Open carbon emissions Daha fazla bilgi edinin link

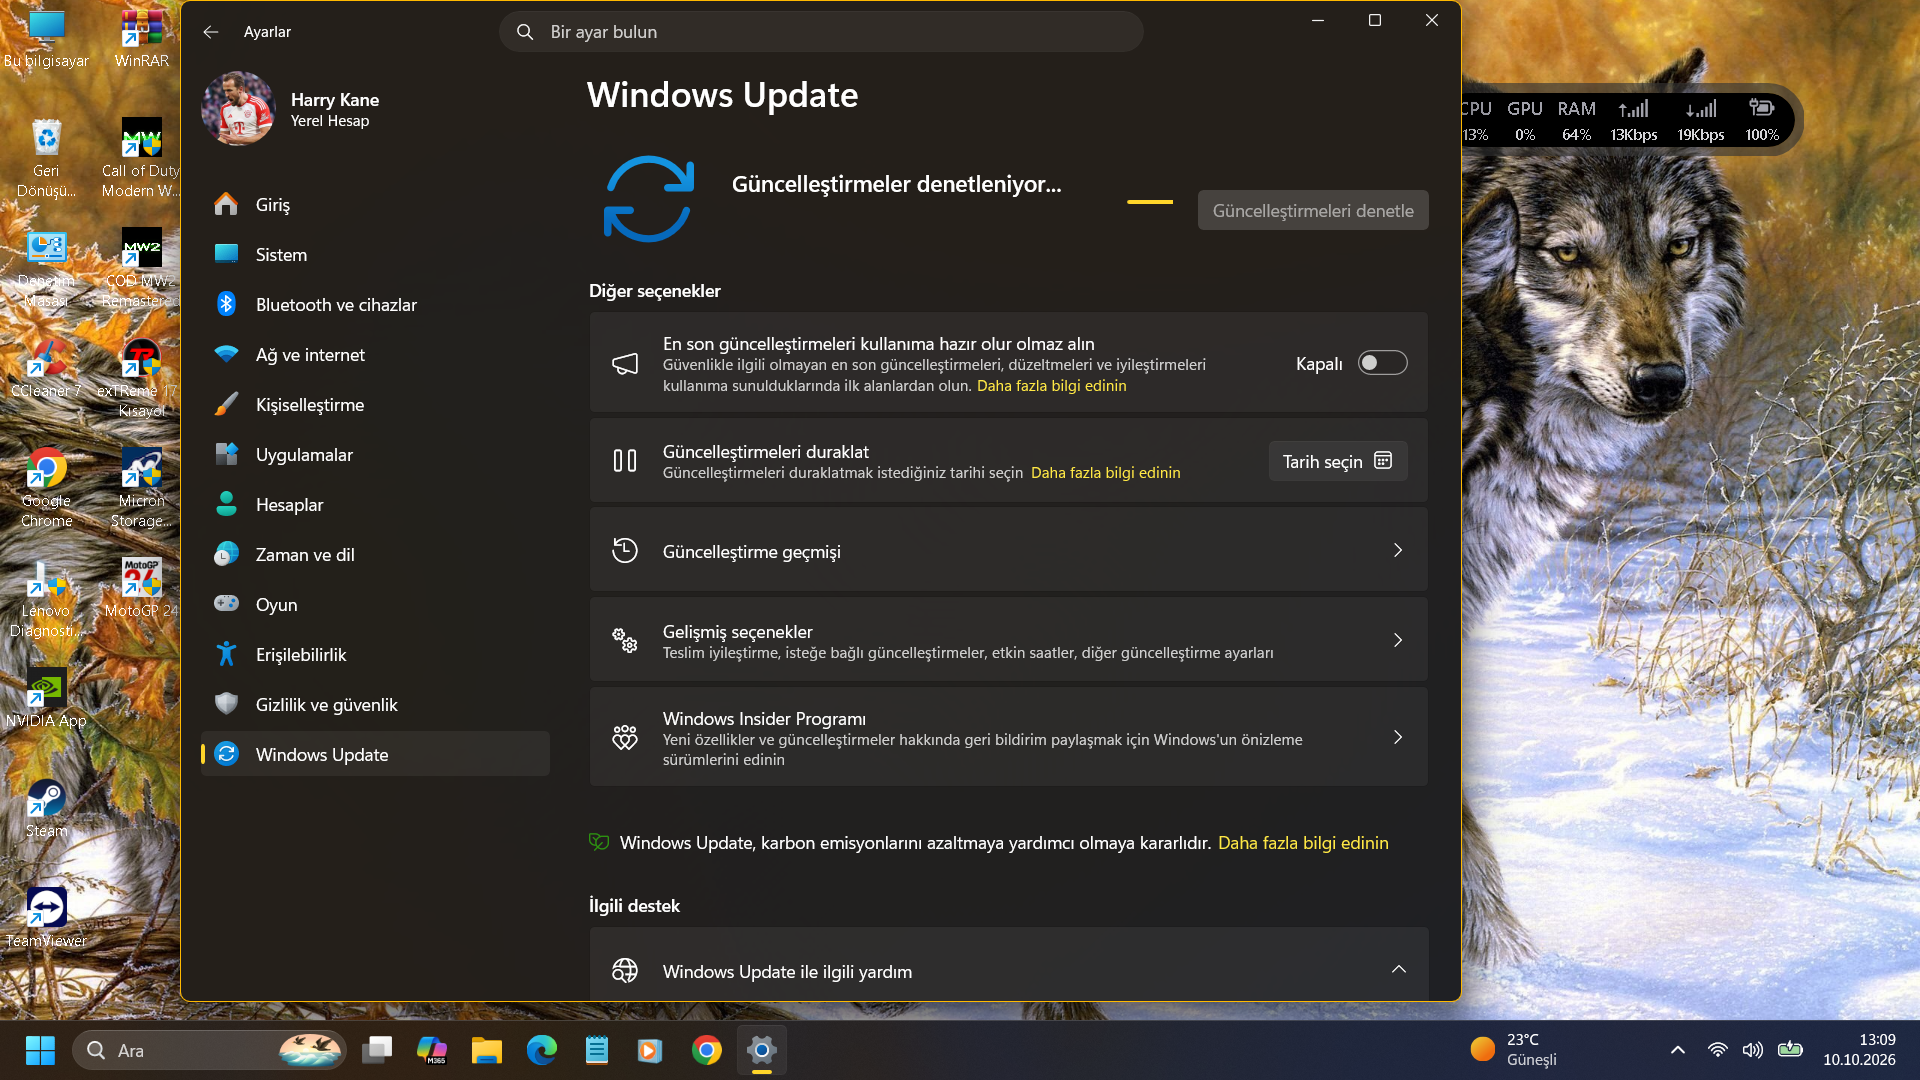1303,843
